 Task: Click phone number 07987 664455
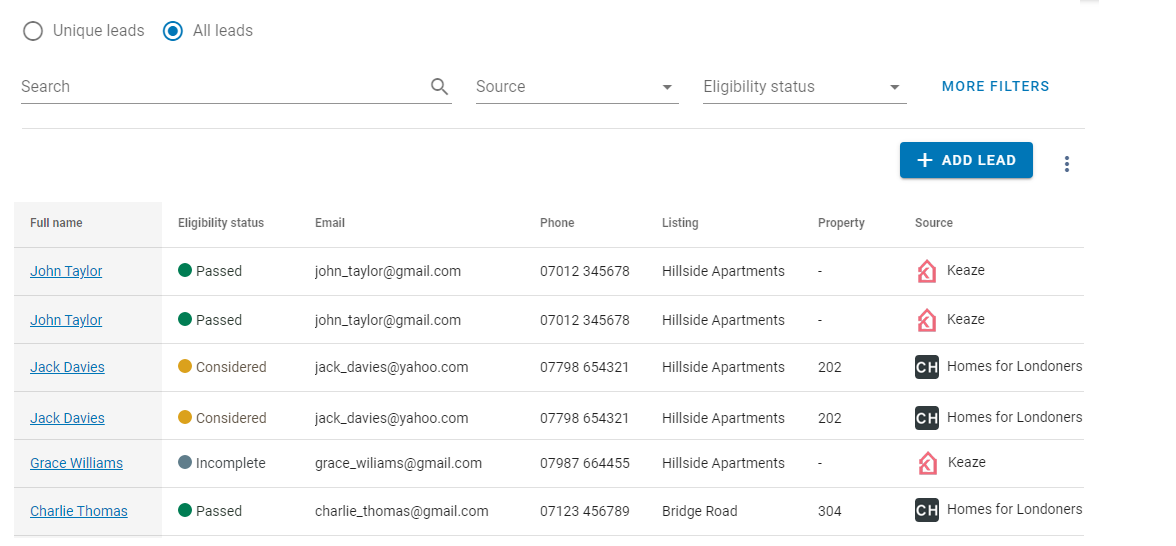[585, 464]
